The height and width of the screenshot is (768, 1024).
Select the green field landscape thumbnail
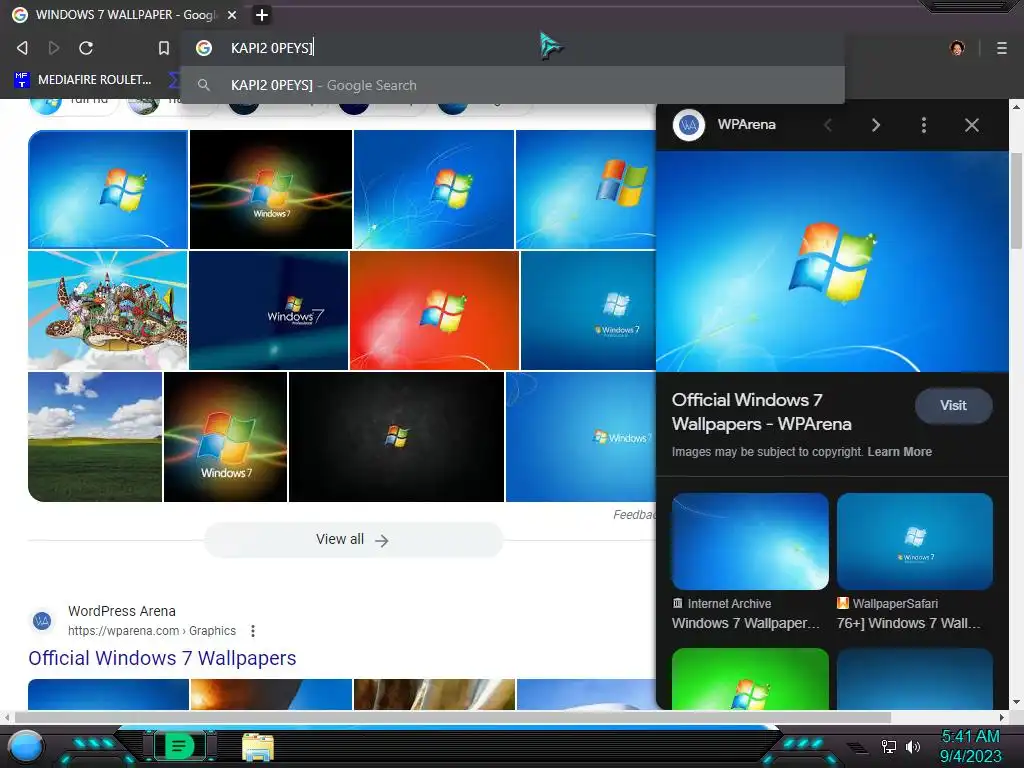click(95, 437)
